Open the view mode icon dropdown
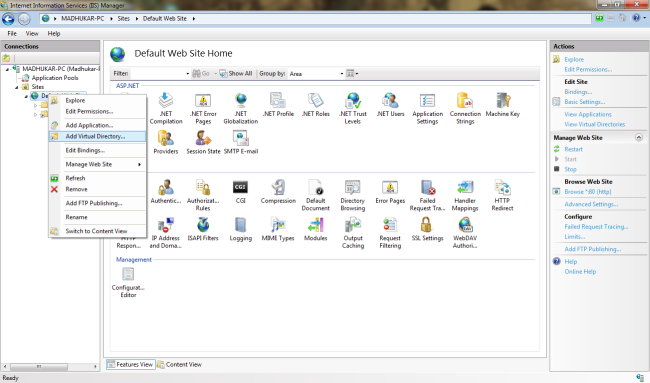 tap(352, 74)
